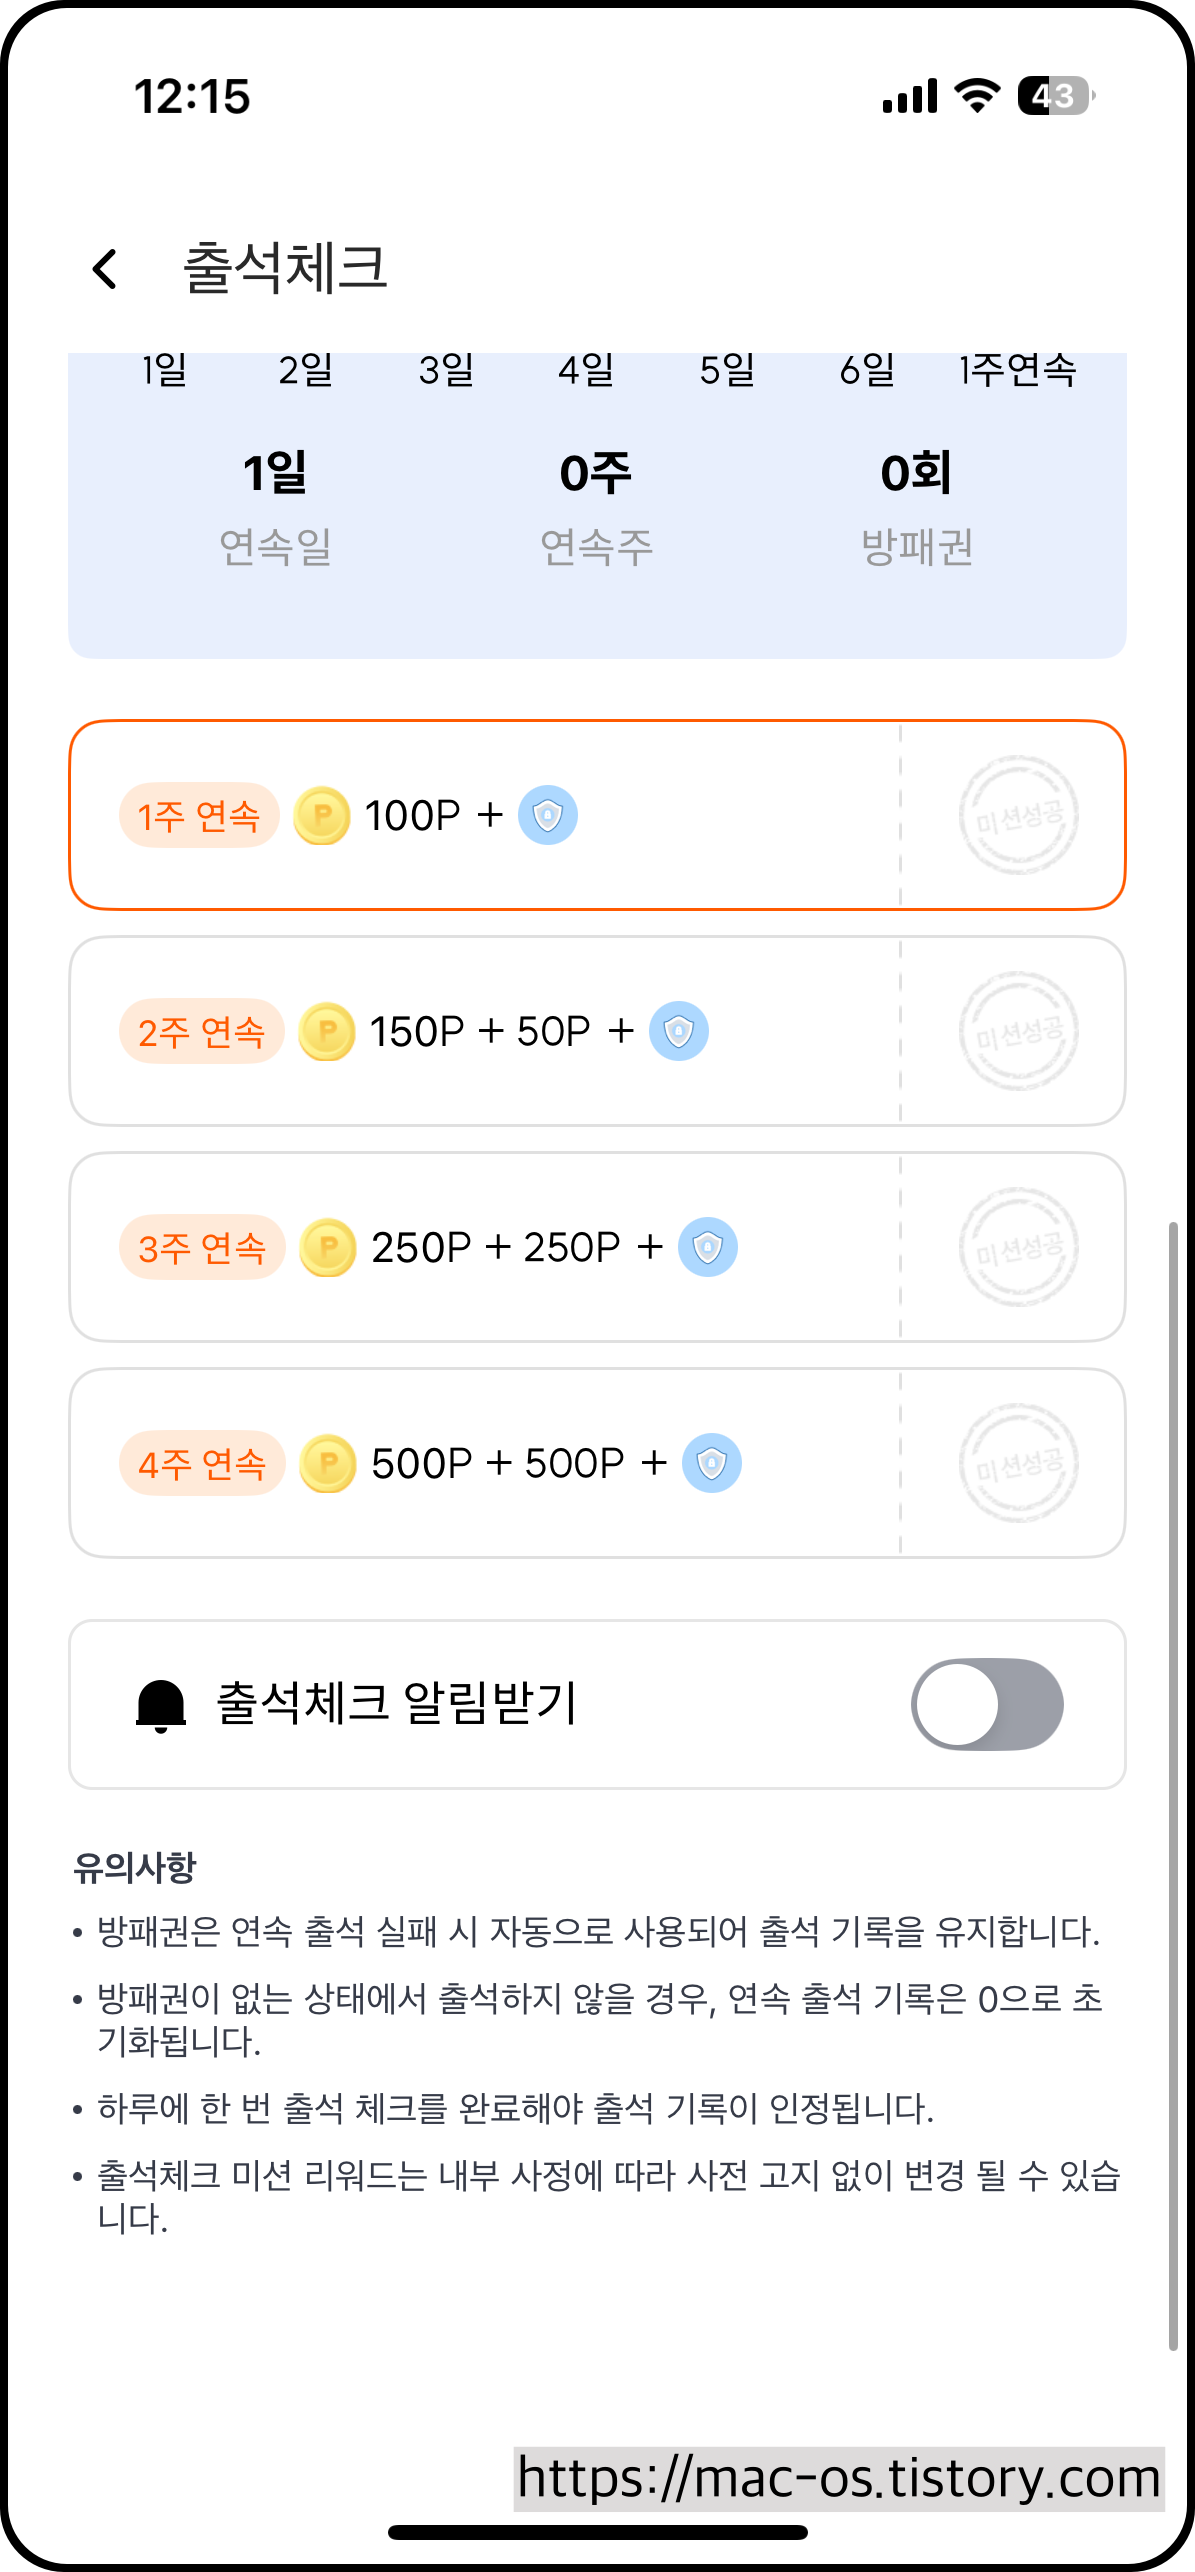Click the 1일 연속일 counter

click(x=275, y=508)
